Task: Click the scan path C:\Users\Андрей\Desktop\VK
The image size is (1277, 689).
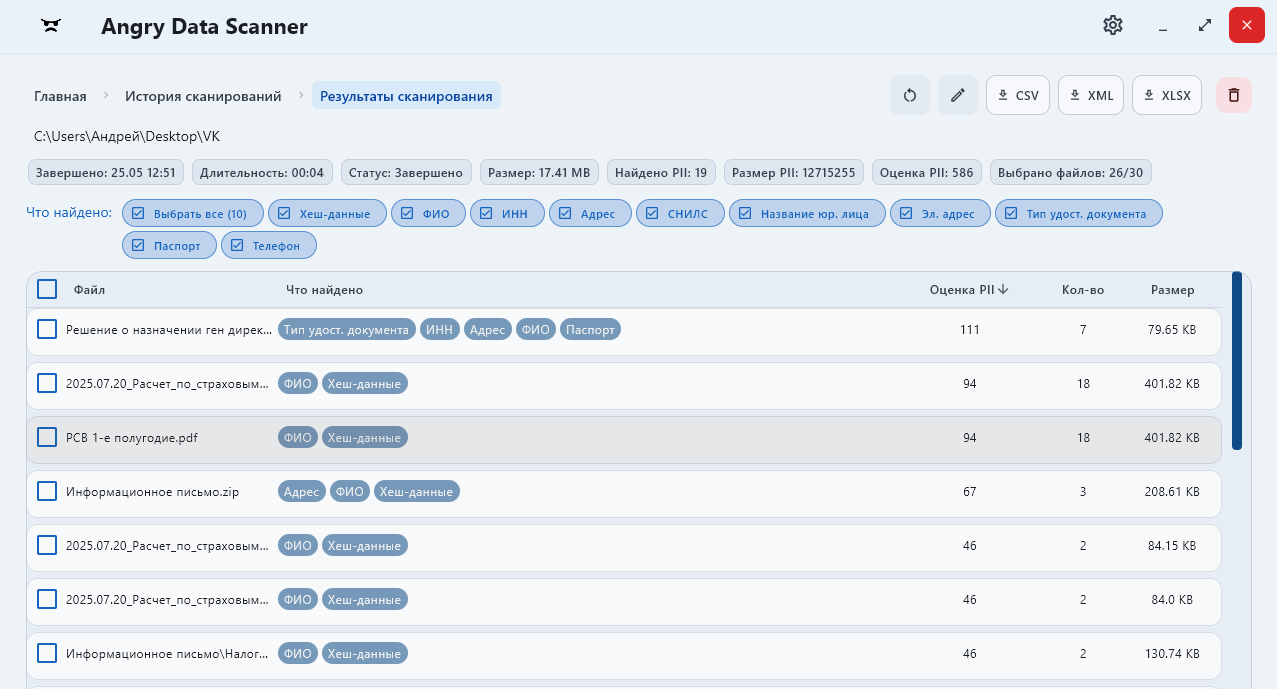Action: [x=127, y=135]
